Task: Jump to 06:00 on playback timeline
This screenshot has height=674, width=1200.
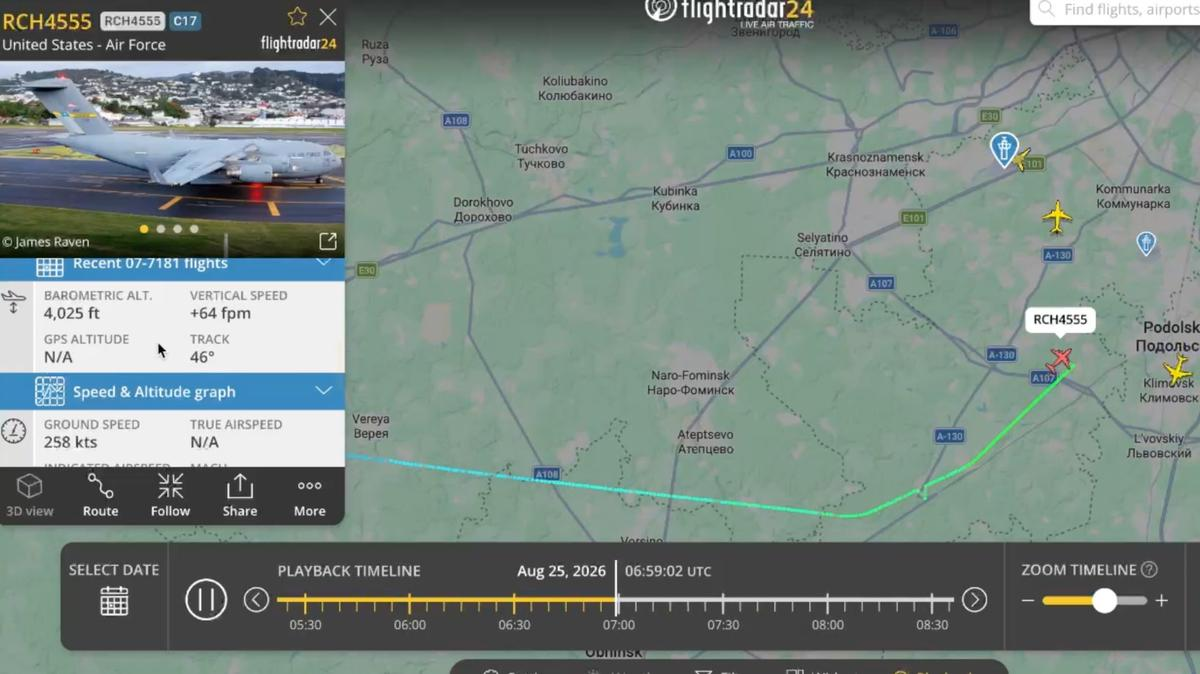Action: (409, 624)
